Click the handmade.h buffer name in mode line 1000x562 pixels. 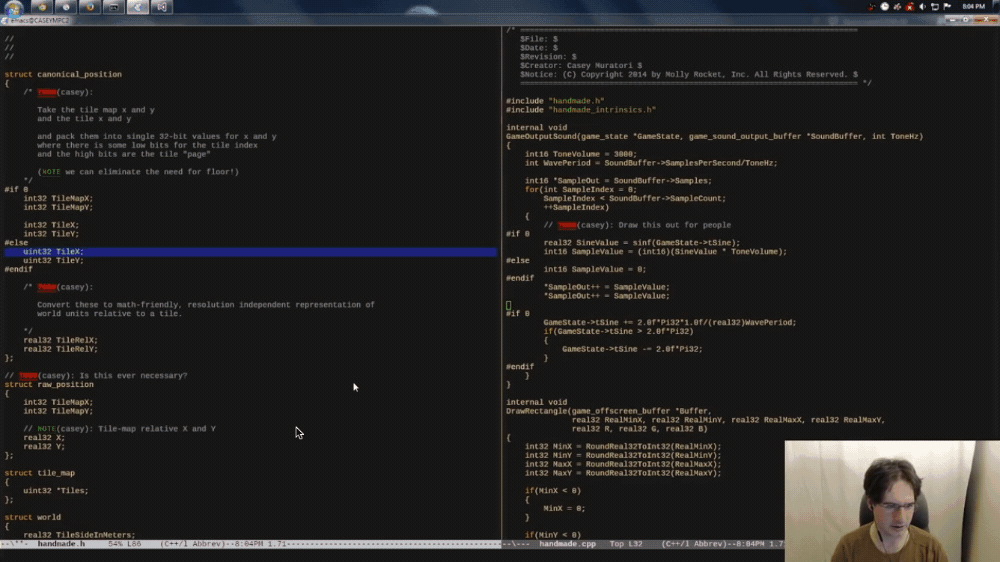pyautogui.click(x=61, y=544)
